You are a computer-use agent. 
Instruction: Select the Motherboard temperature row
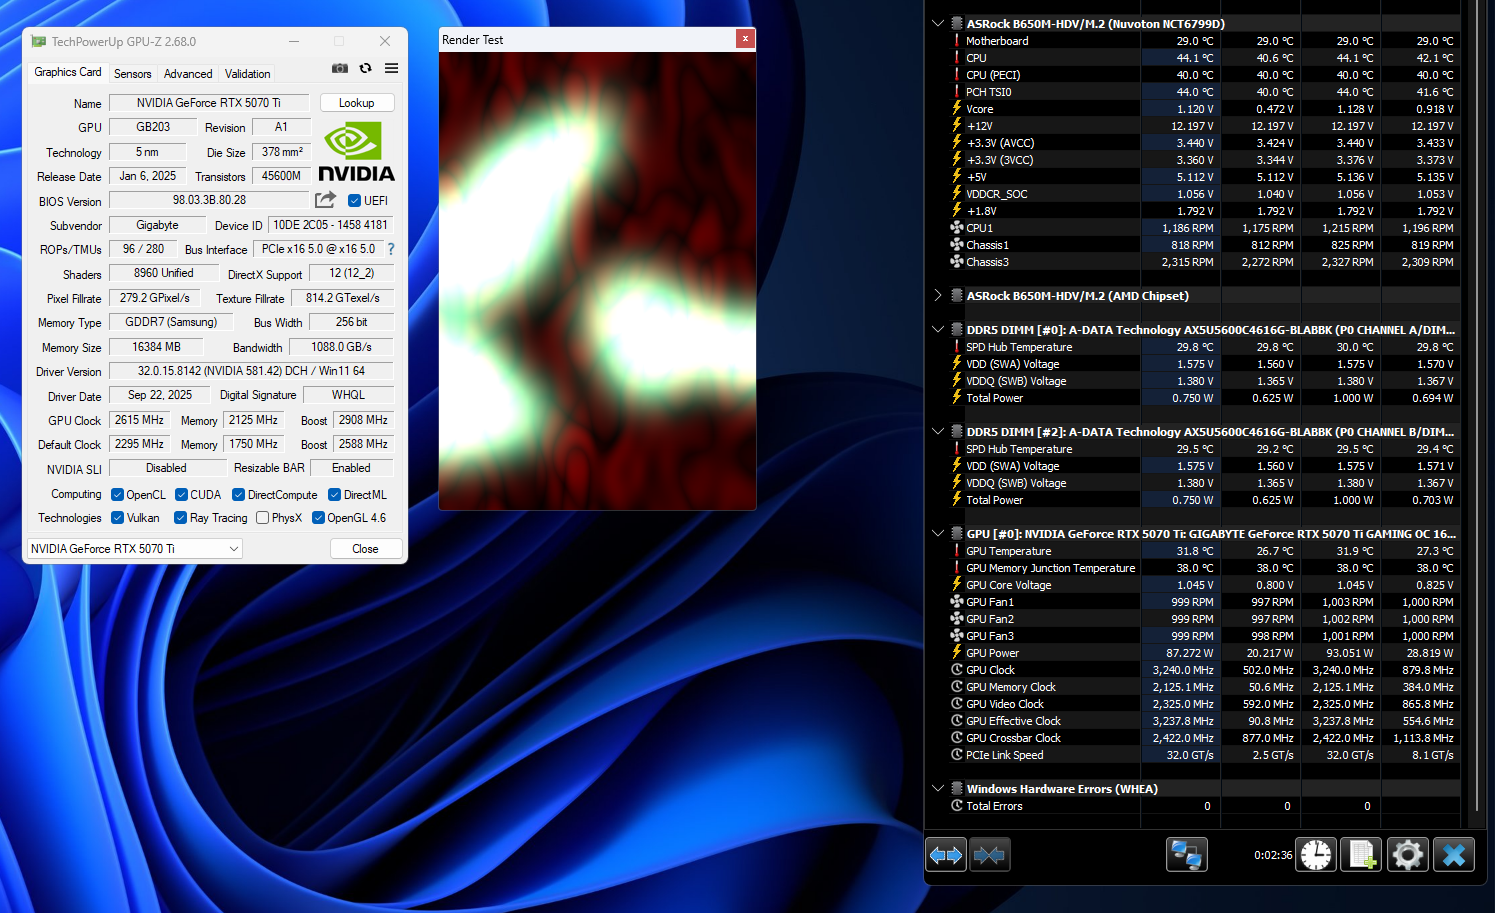point(1203,41)
